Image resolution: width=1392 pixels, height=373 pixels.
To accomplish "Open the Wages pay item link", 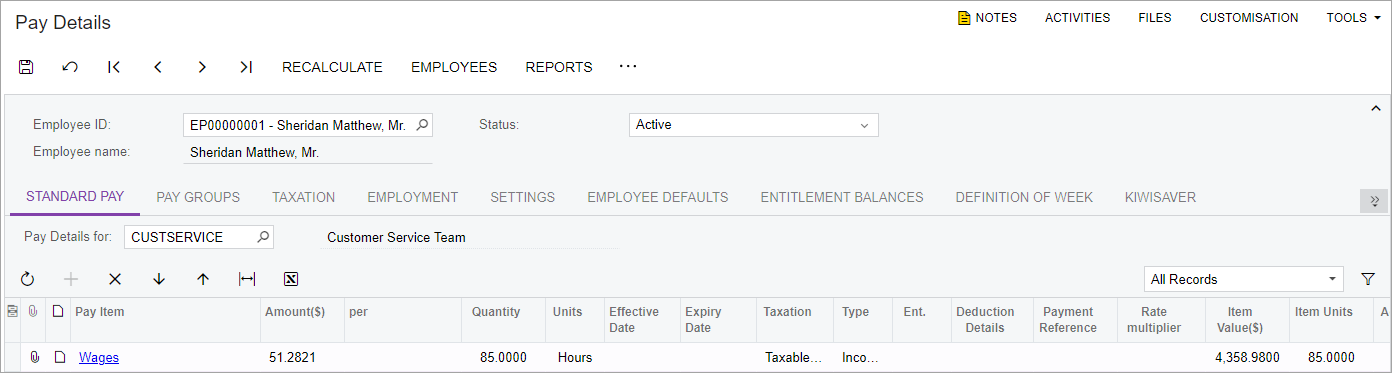I will 99,357.
